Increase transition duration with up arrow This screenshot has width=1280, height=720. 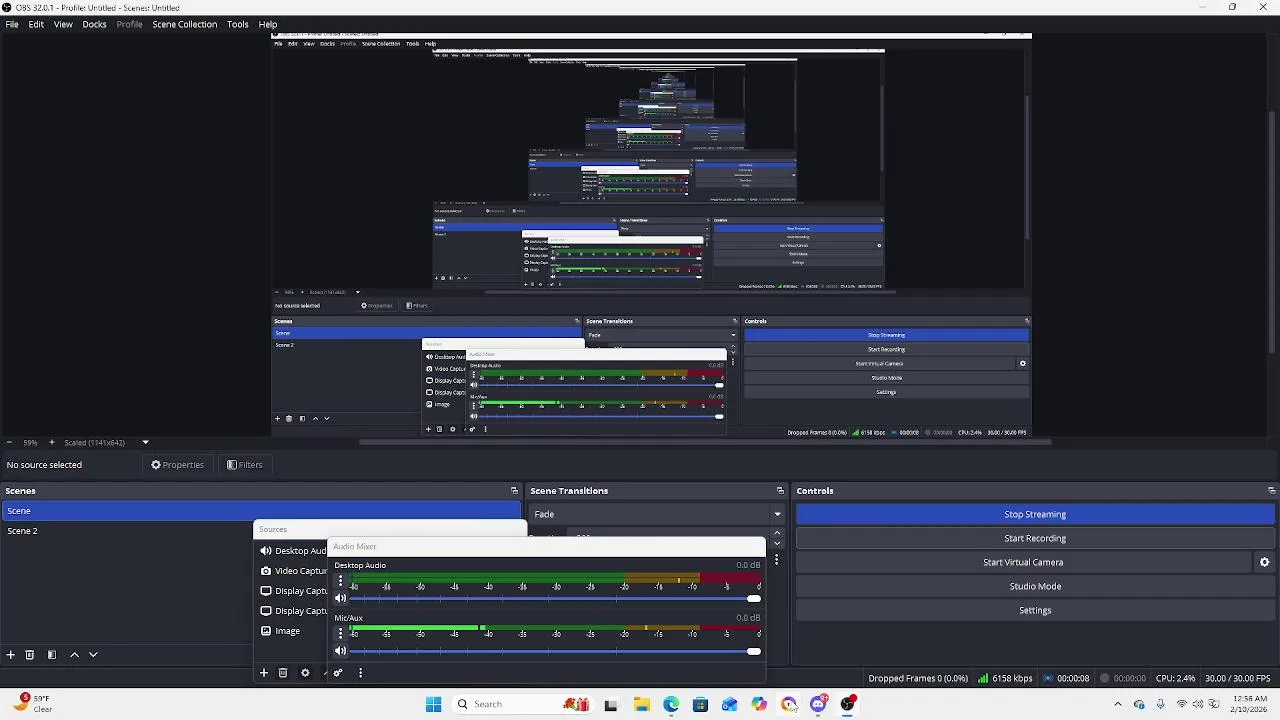(777, 533)
